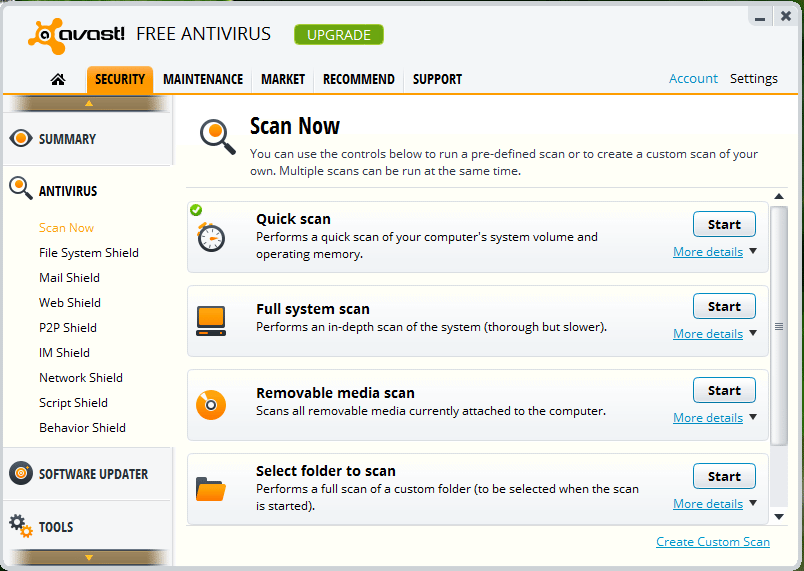Viewport: 804px width, 571px height.
Task: Expand More details arrow for Full system scan
Action: 753,334
